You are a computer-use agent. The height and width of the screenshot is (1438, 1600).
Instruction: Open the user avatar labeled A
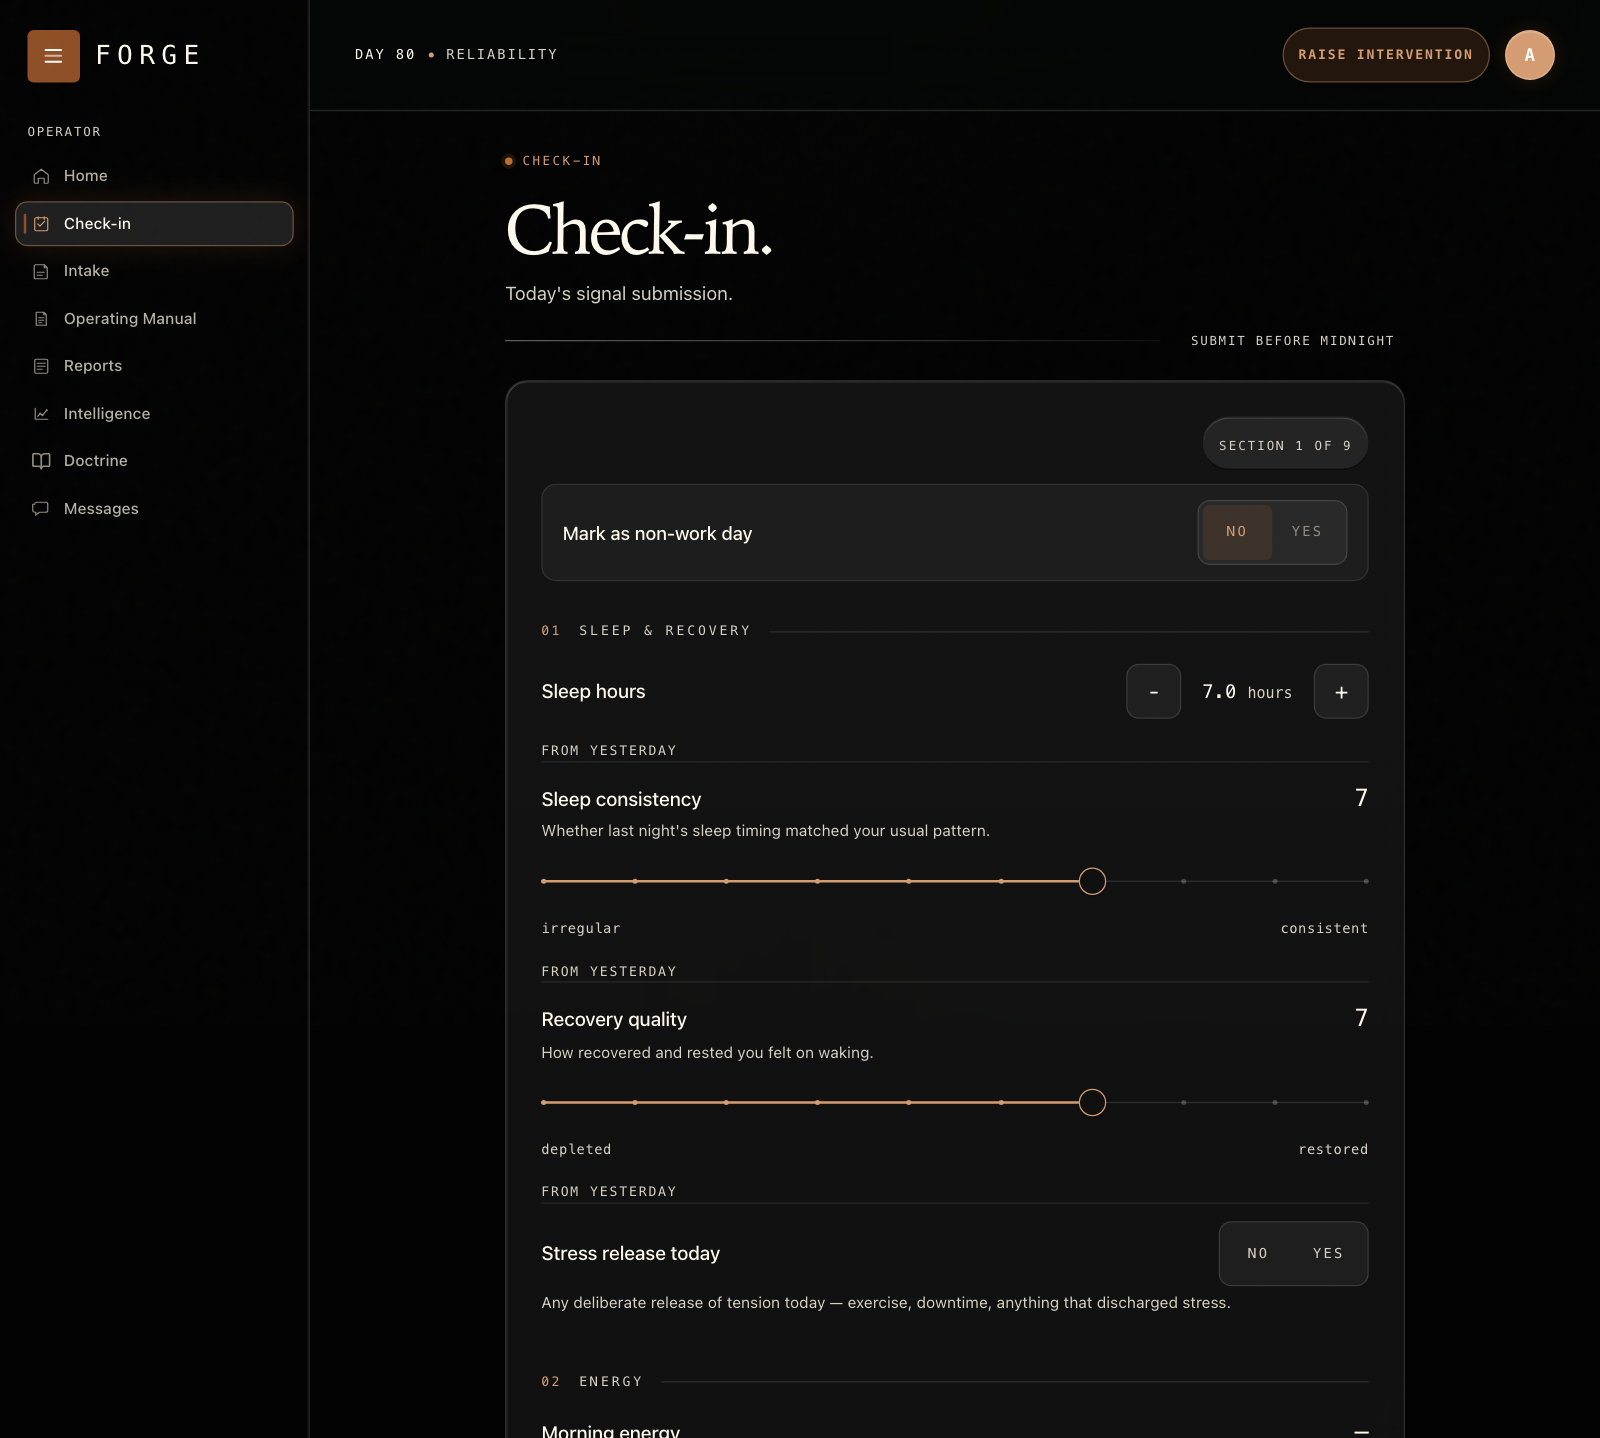point(1529,55)
